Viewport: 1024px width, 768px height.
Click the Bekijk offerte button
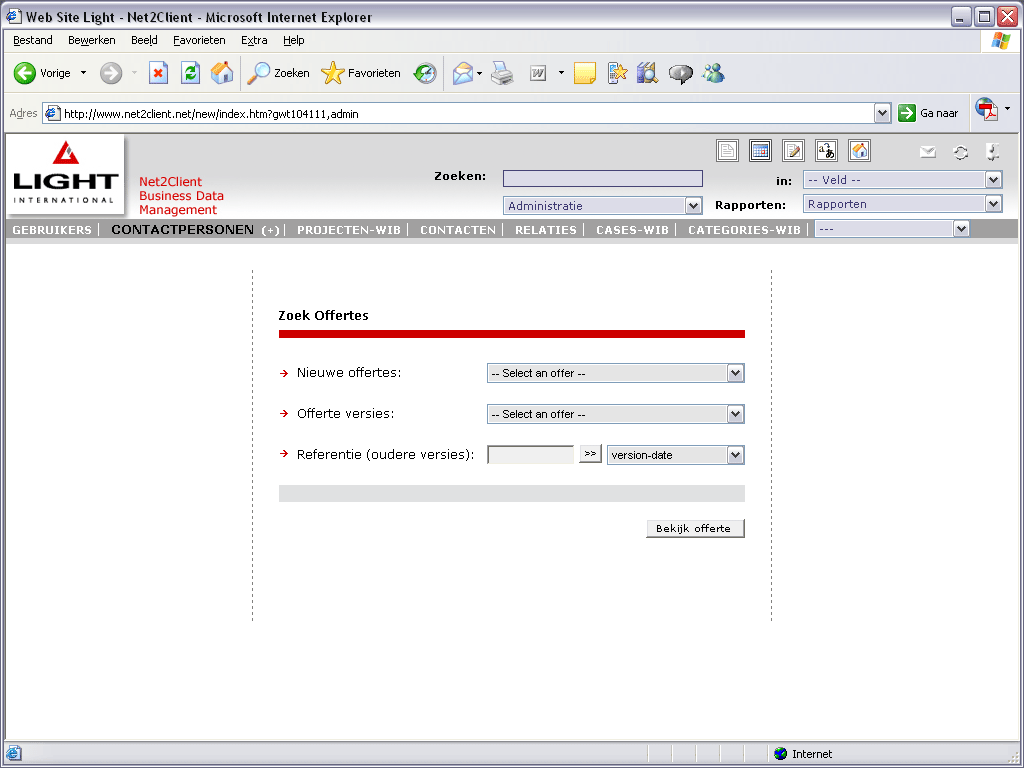pyautogui.click(x=695, y=528)
